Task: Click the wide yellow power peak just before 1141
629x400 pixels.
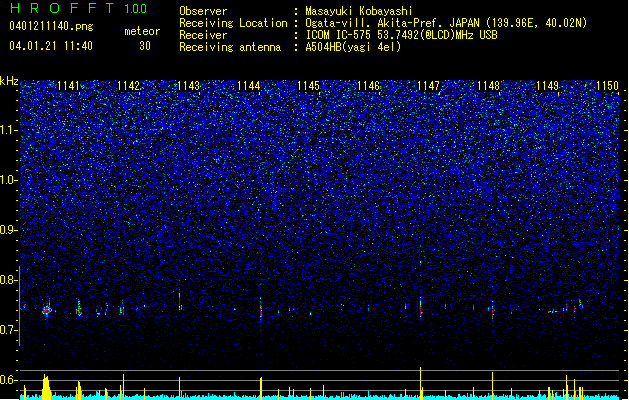Action: click(x=46, y=387)
